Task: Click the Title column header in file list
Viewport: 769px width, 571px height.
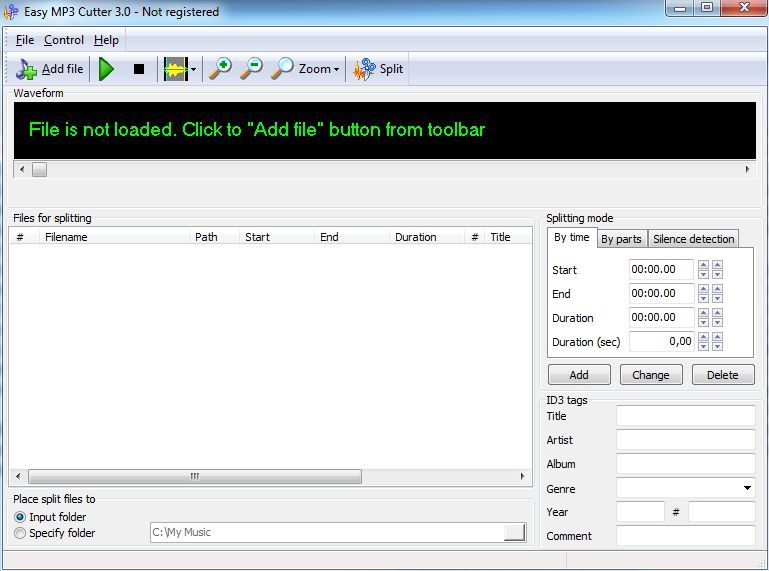Action: point(508,237)
